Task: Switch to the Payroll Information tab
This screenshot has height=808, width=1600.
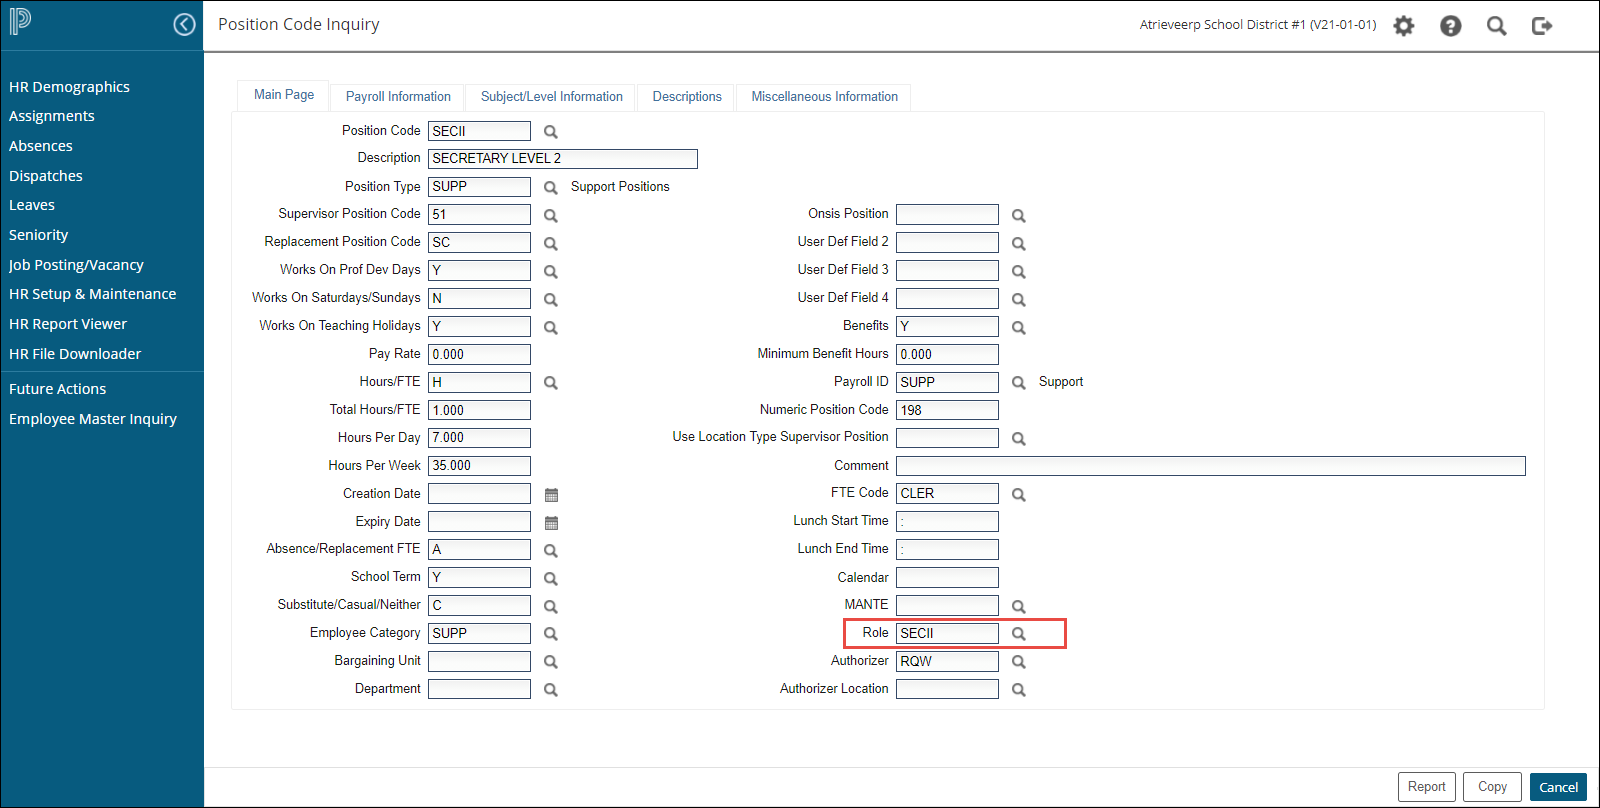Action: coord(398,97)
